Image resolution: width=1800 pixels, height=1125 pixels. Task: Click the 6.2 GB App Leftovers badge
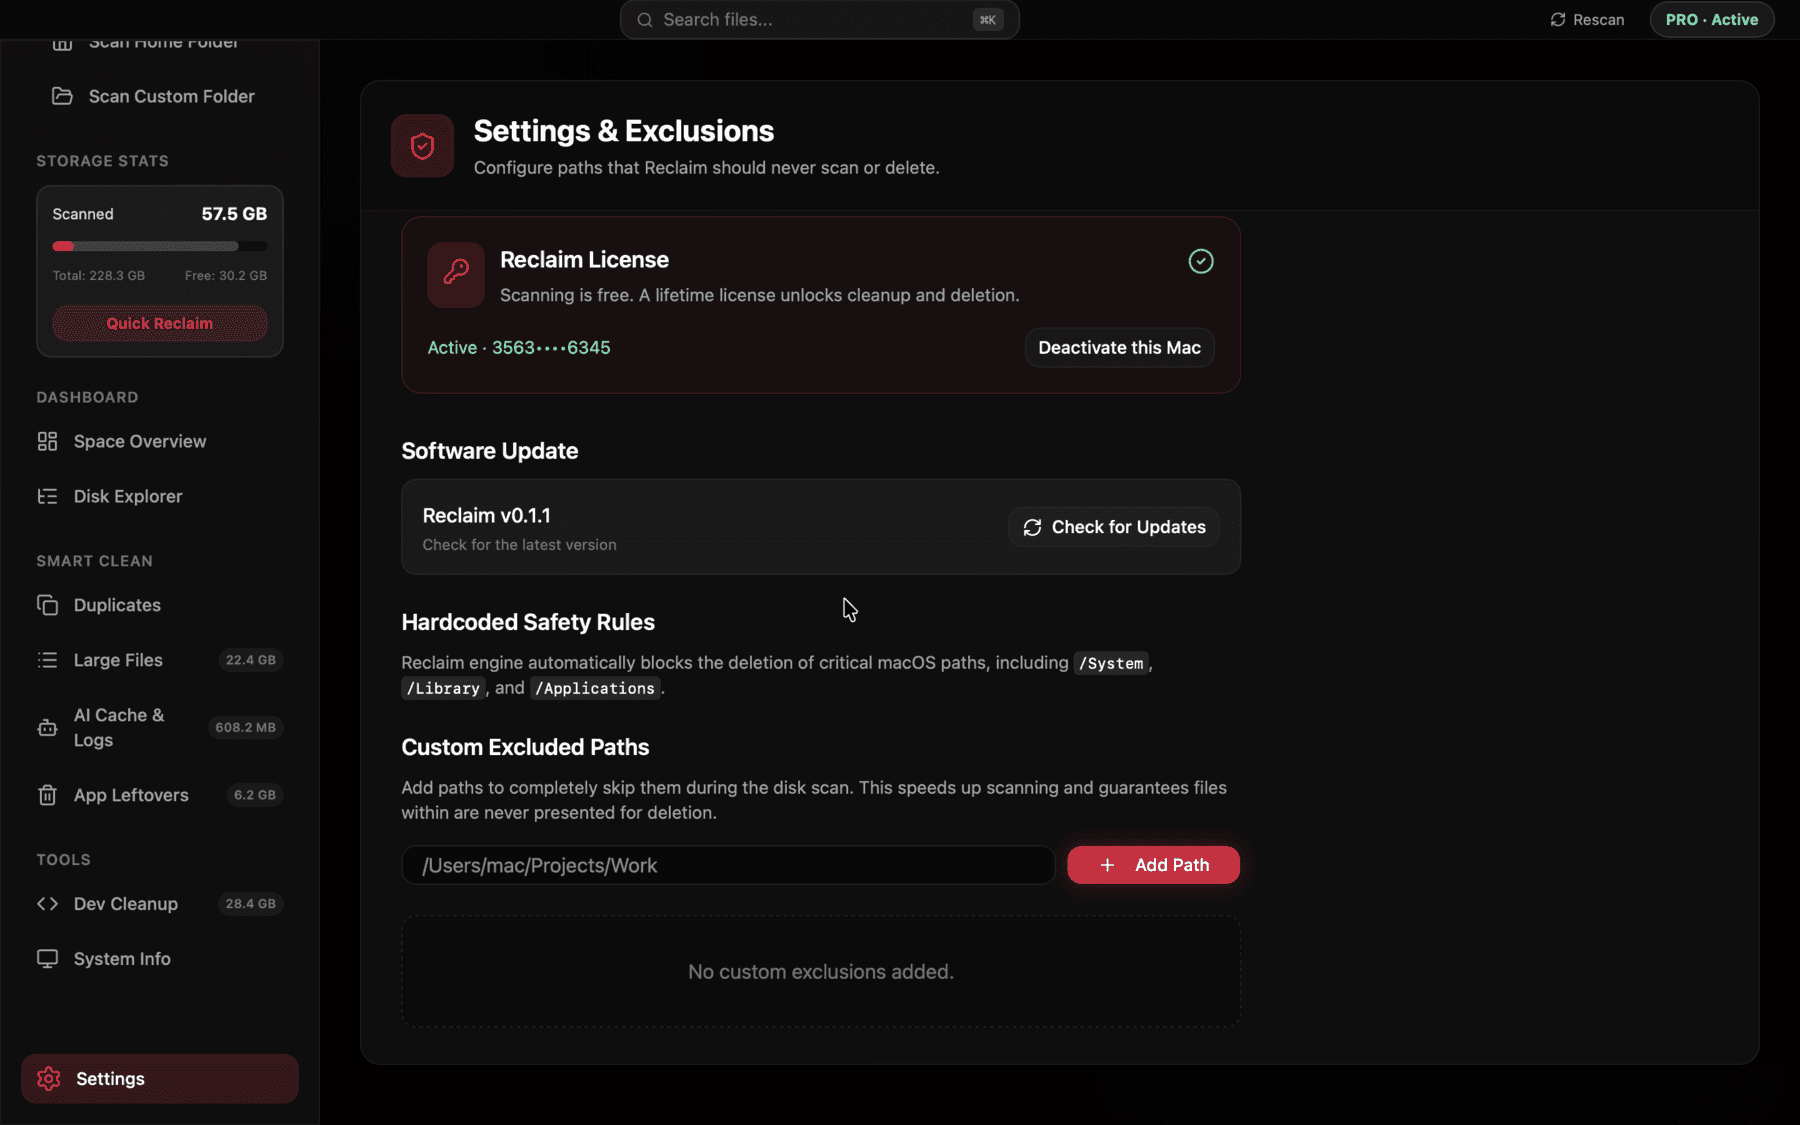[254, 795]
